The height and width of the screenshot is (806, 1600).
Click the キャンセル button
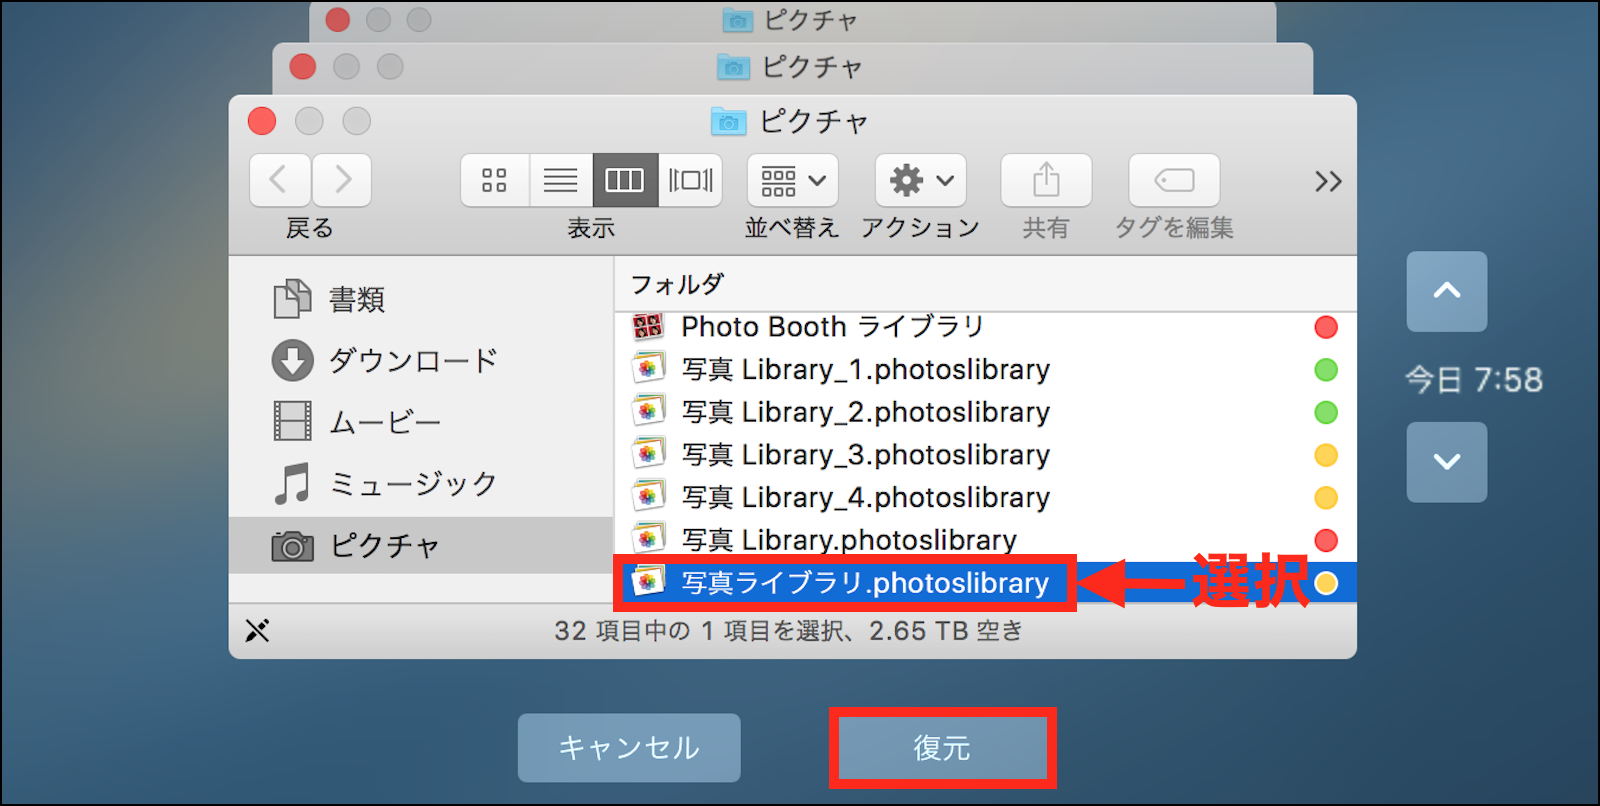click(x=629, y=748)
